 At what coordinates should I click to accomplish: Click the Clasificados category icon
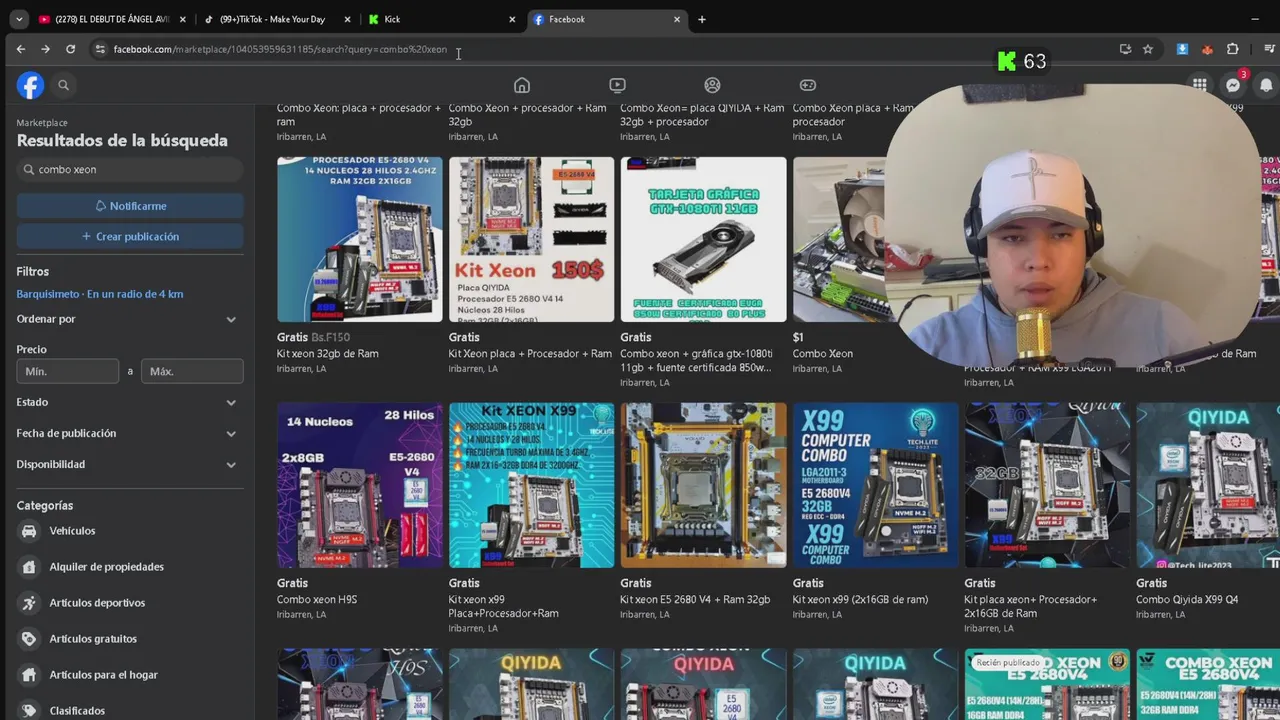click(29, 710)
